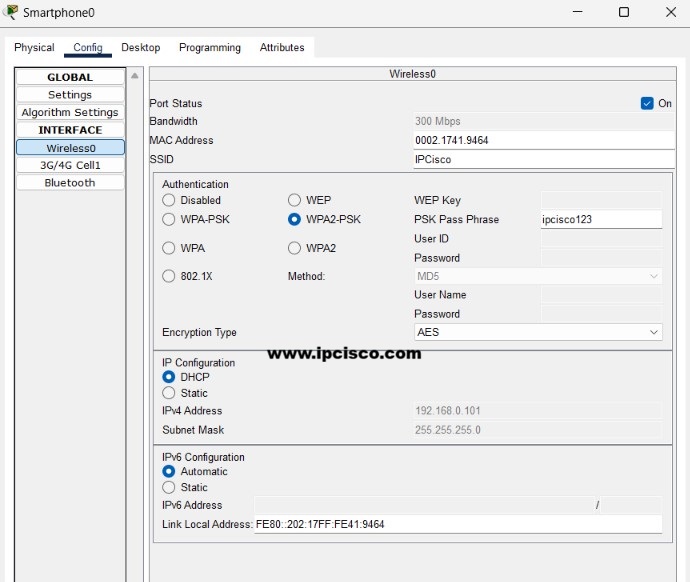Open the Programming tab
This screenshot has height=582, width=690.
pos(210,48)
